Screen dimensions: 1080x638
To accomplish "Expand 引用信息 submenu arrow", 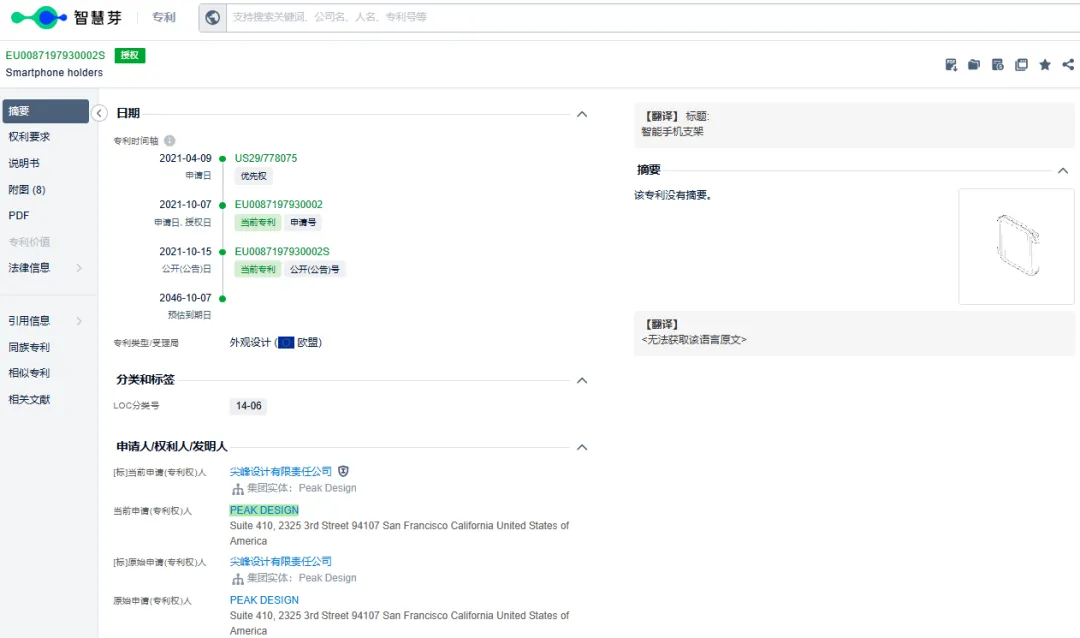I will click(x=79, y=321).
